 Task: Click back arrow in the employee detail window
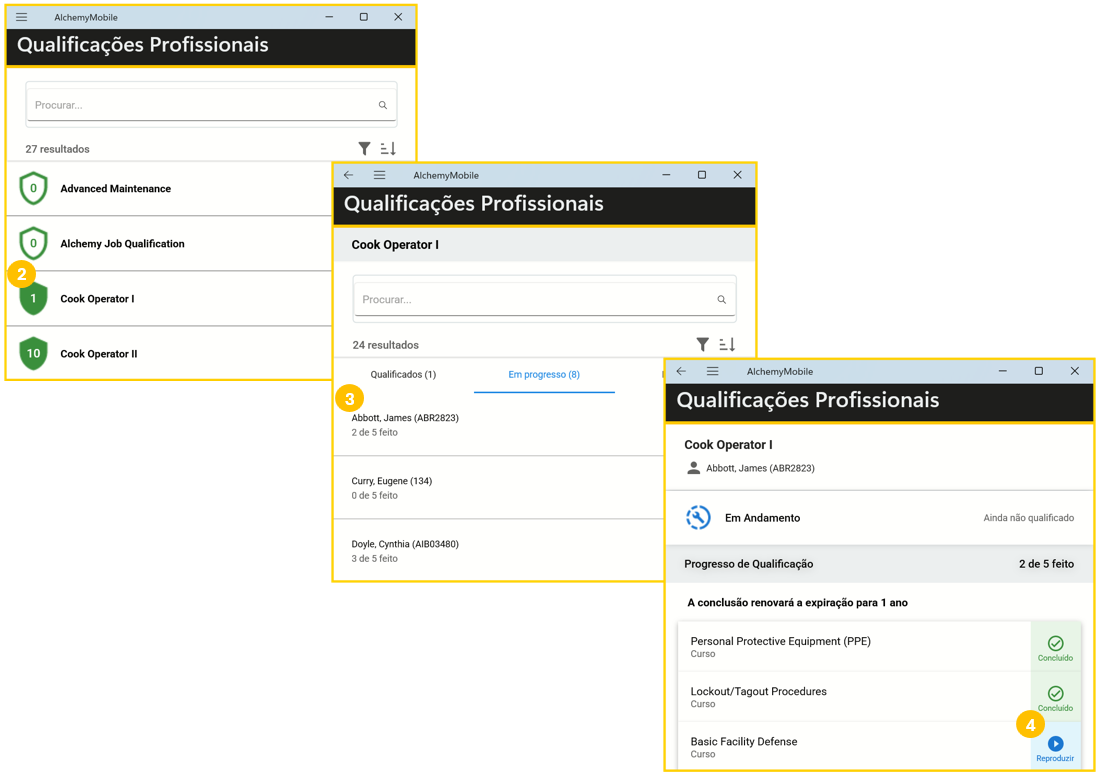[x=681, y=371]
